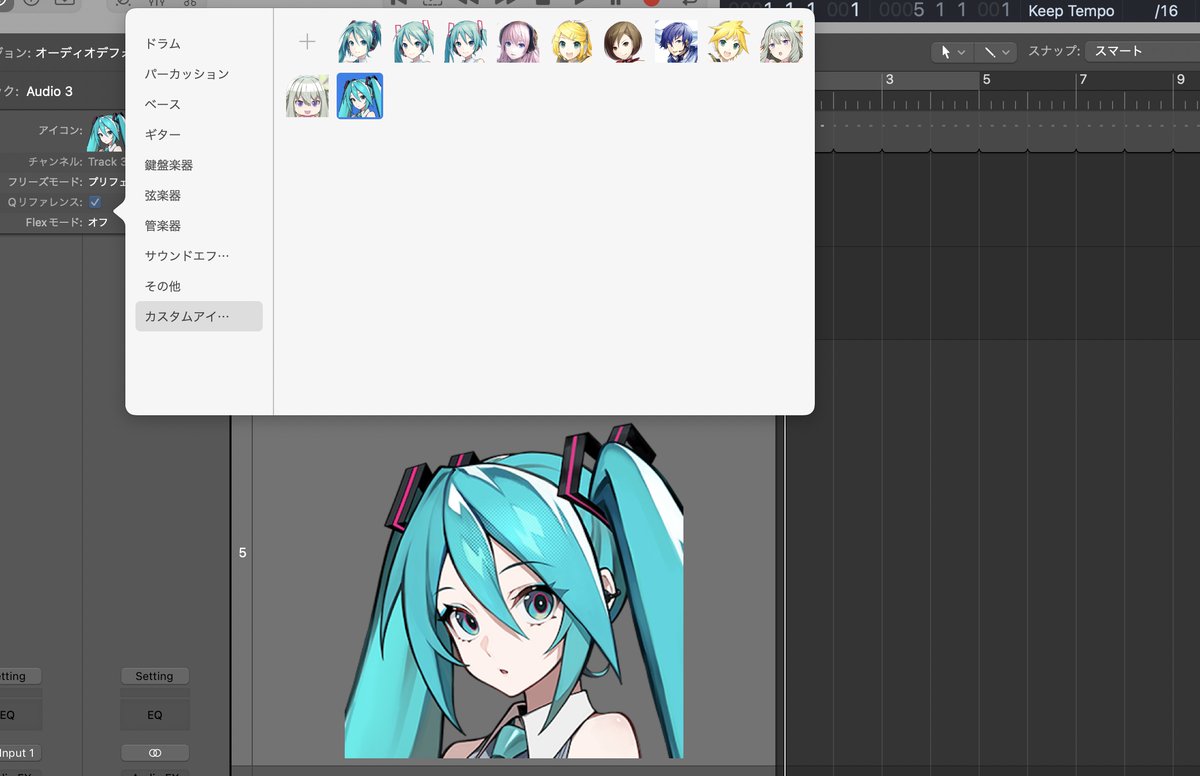
Task: Click the fully visible EQ thumbnail
Action: 155,715
